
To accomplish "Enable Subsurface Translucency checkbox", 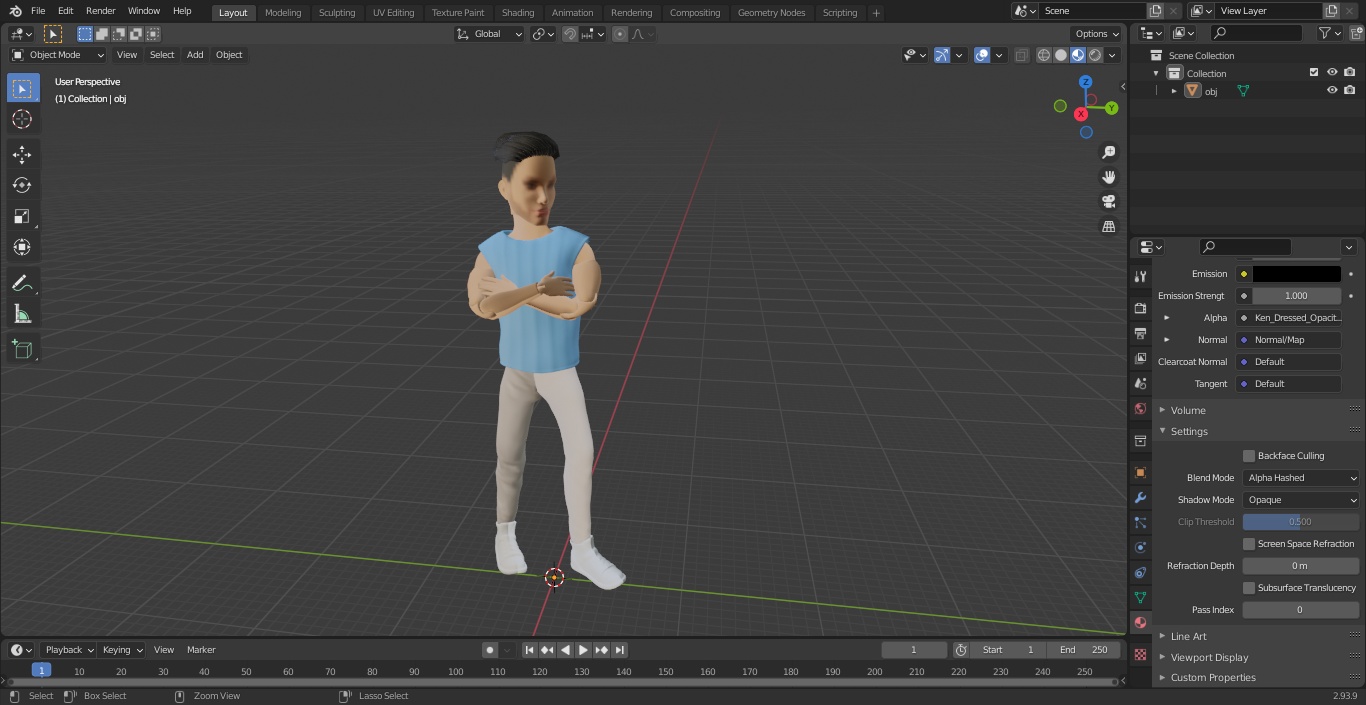I will (x=1248, y=588).
